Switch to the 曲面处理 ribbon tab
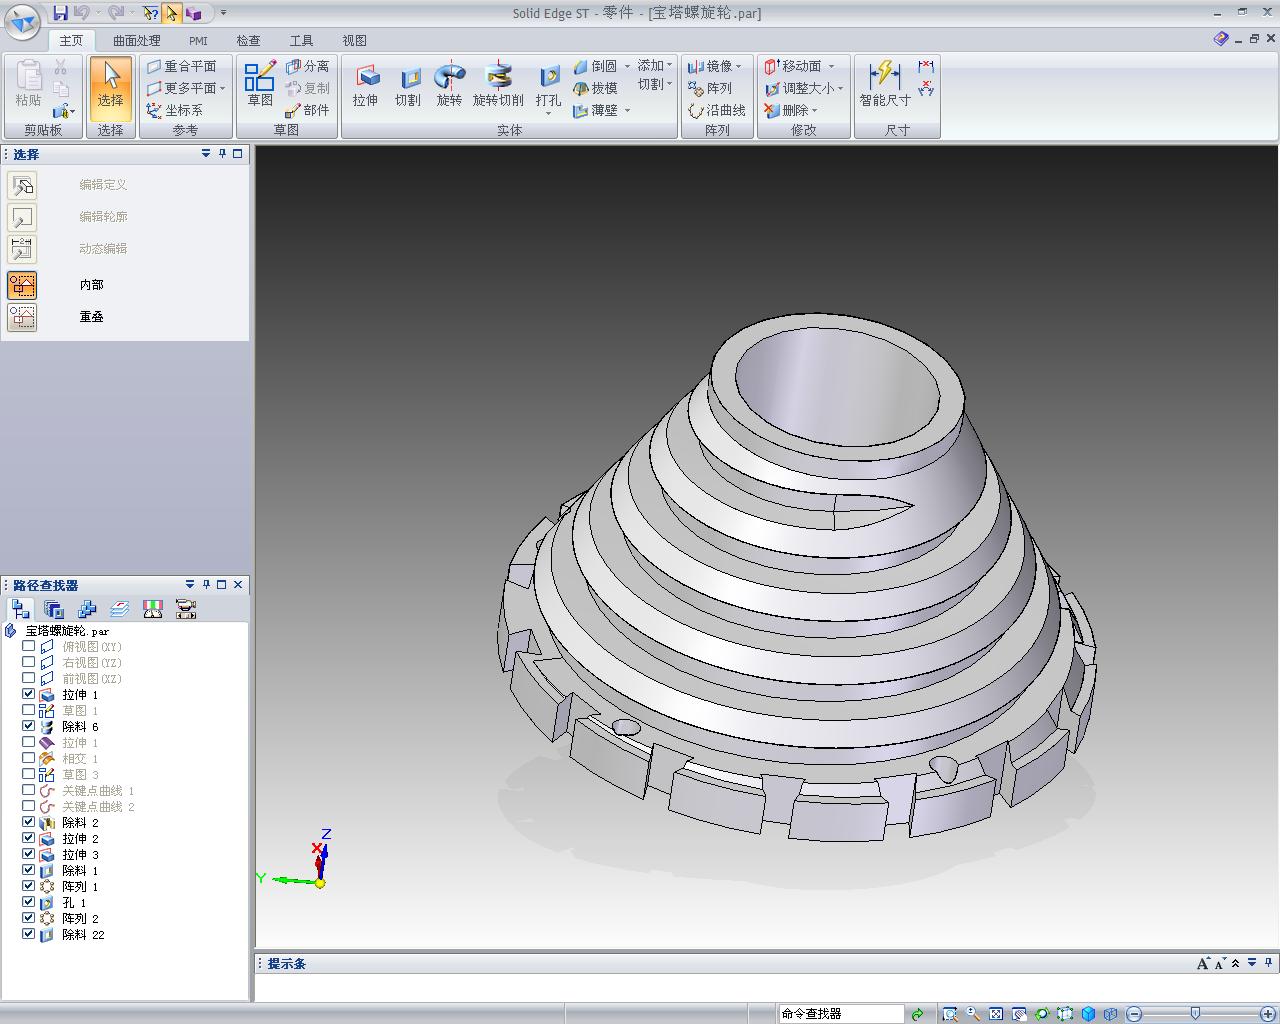 point(137,41)
